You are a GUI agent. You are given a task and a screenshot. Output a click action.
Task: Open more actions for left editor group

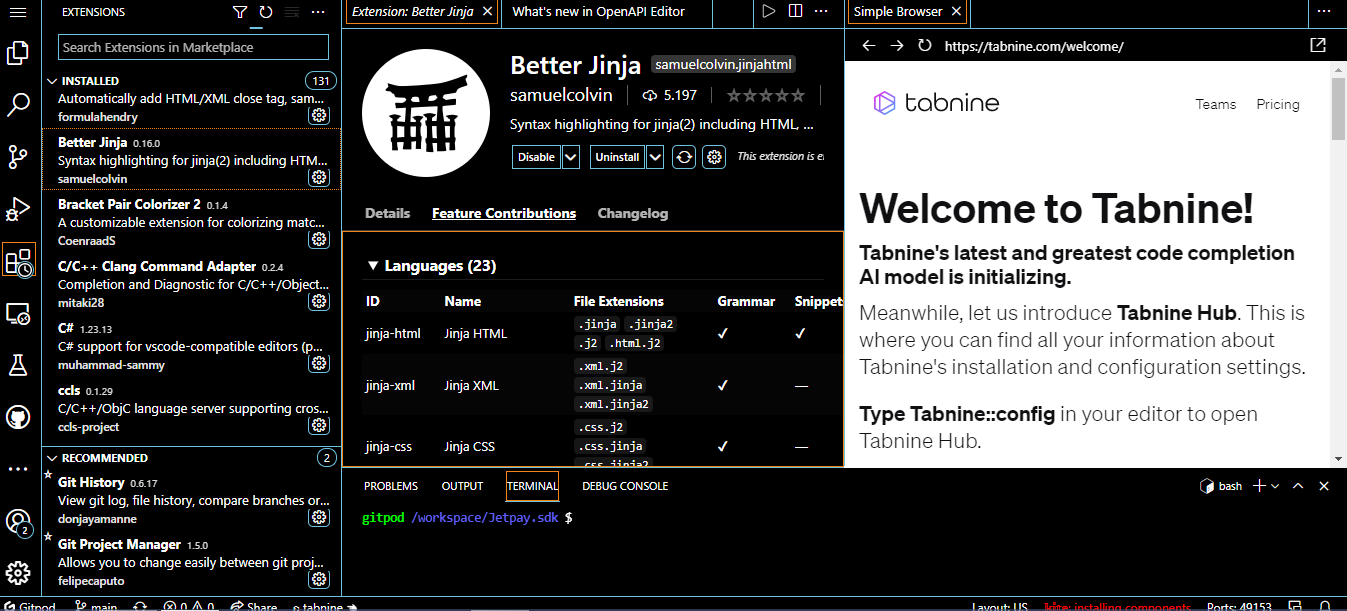pos(822,12)
